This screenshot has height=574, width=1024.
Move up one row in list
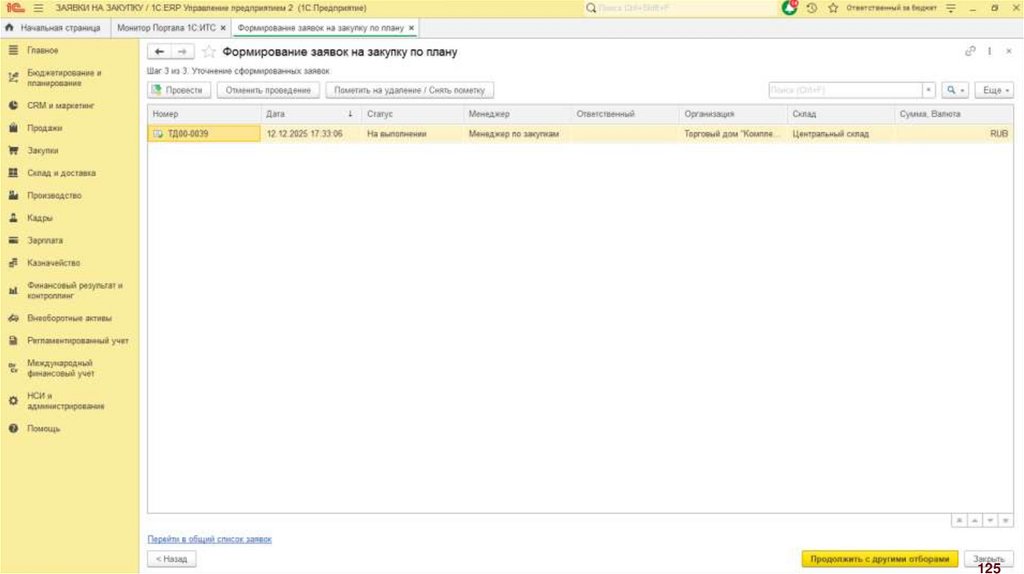tap(974, 520)
